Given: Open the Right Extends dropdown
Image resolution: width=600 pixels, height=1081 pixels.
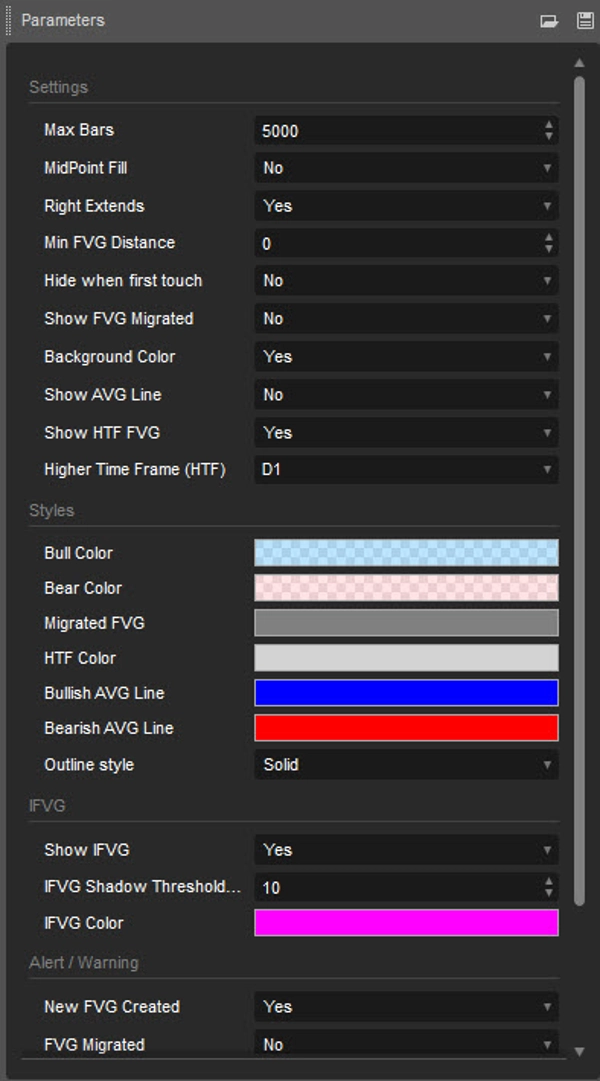Looking at the screenshot, I should click(x=406, y=206).
